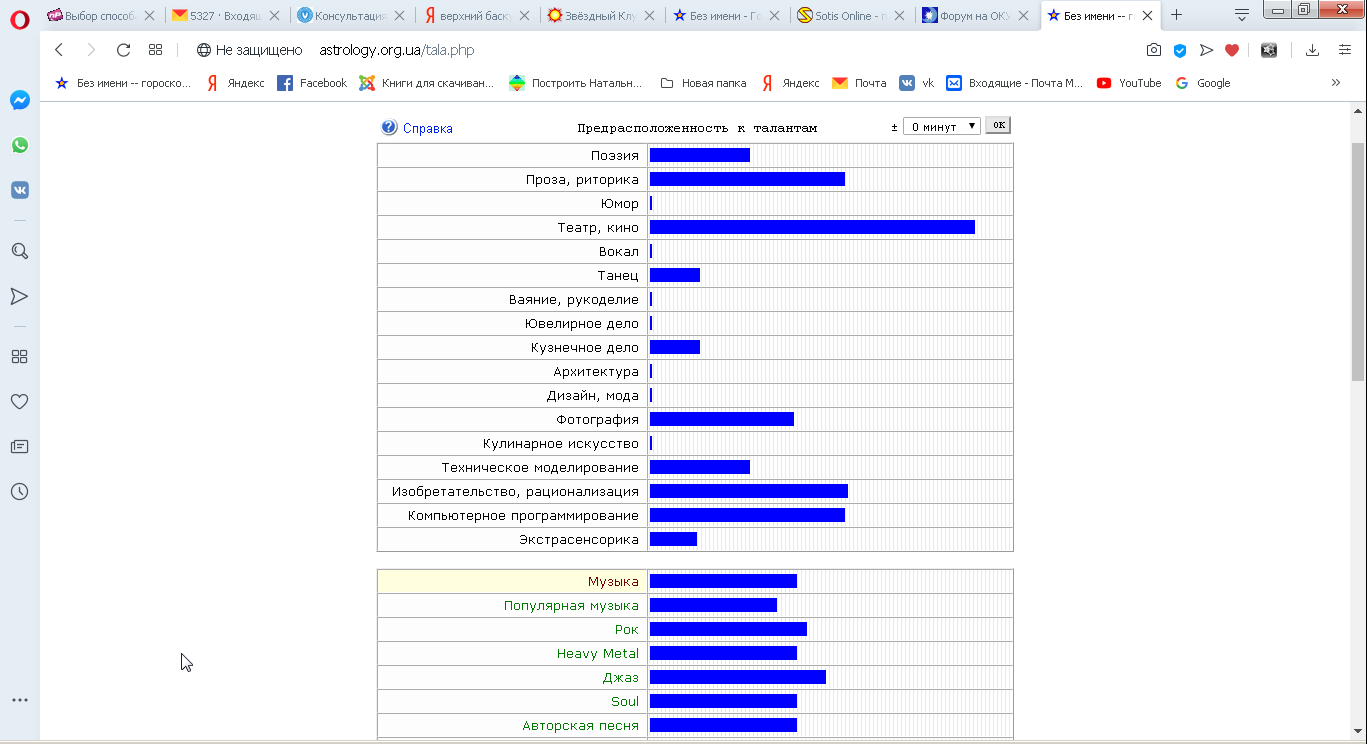
Task: Go forward to next page
Action: (91, 50)
